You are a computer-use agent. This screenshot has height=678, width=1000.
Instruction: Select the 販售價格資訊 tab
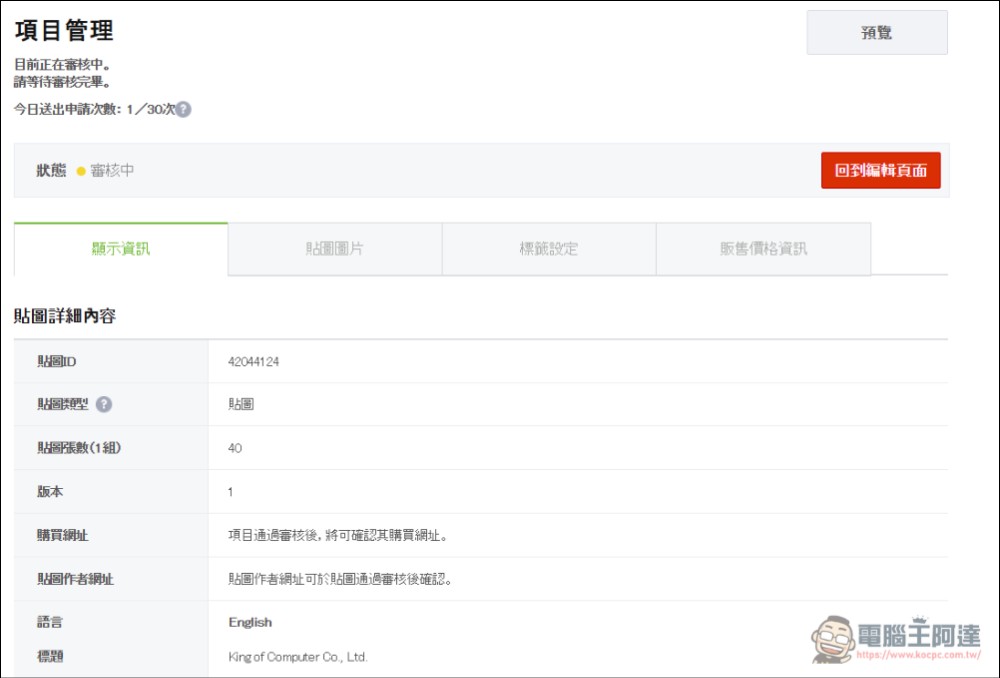(x=762, y=248)
